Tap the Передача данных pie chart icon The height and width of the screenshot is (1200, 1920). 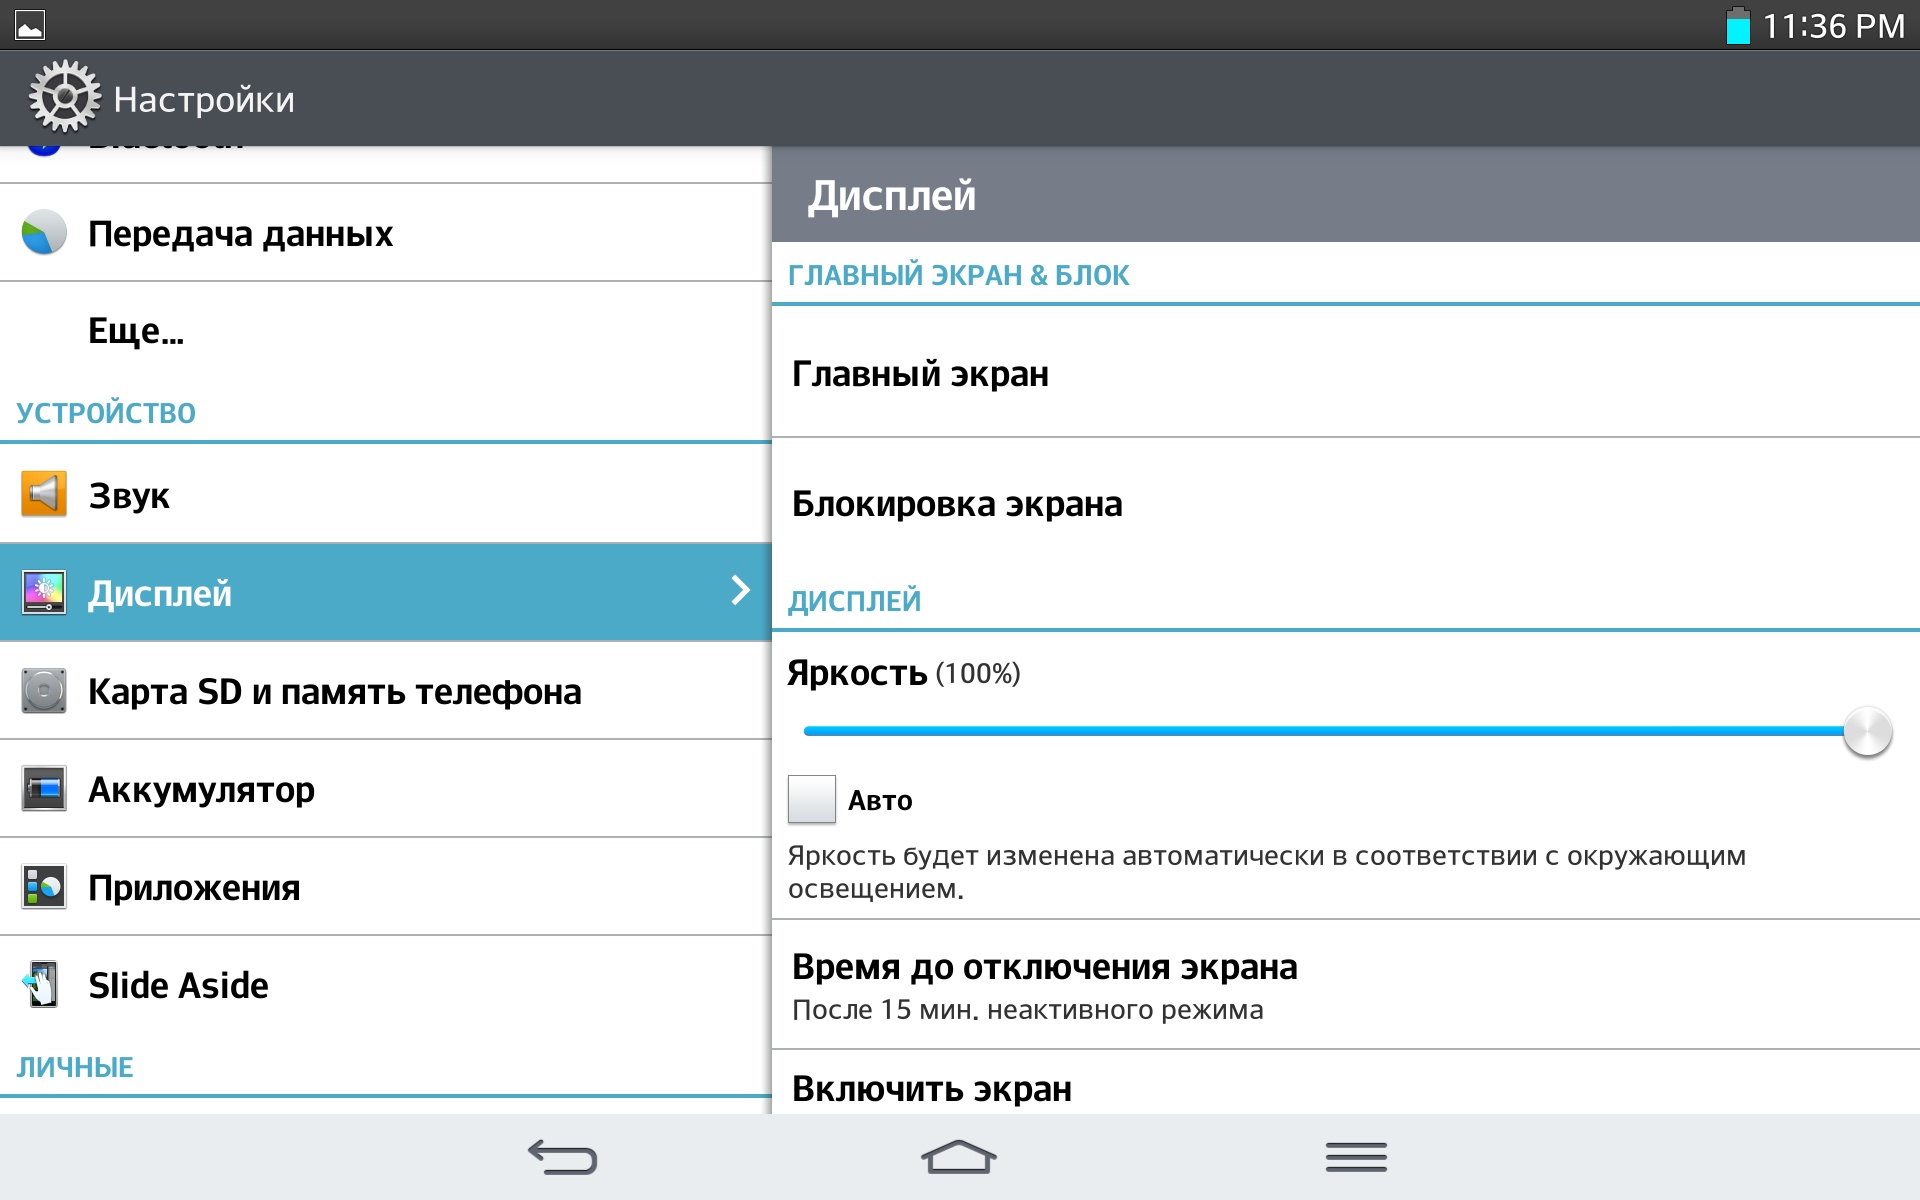point(44,233)
